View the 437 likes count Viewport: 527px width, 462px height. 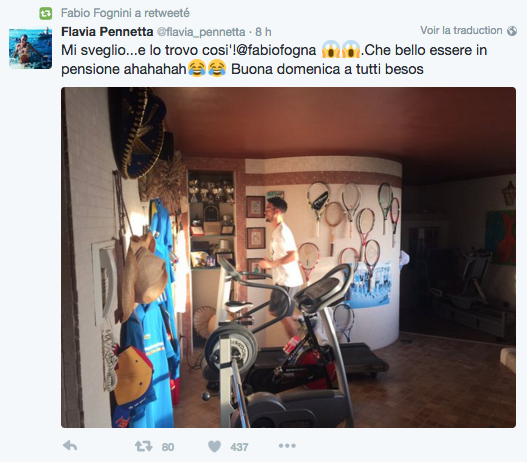pos(239,447)
